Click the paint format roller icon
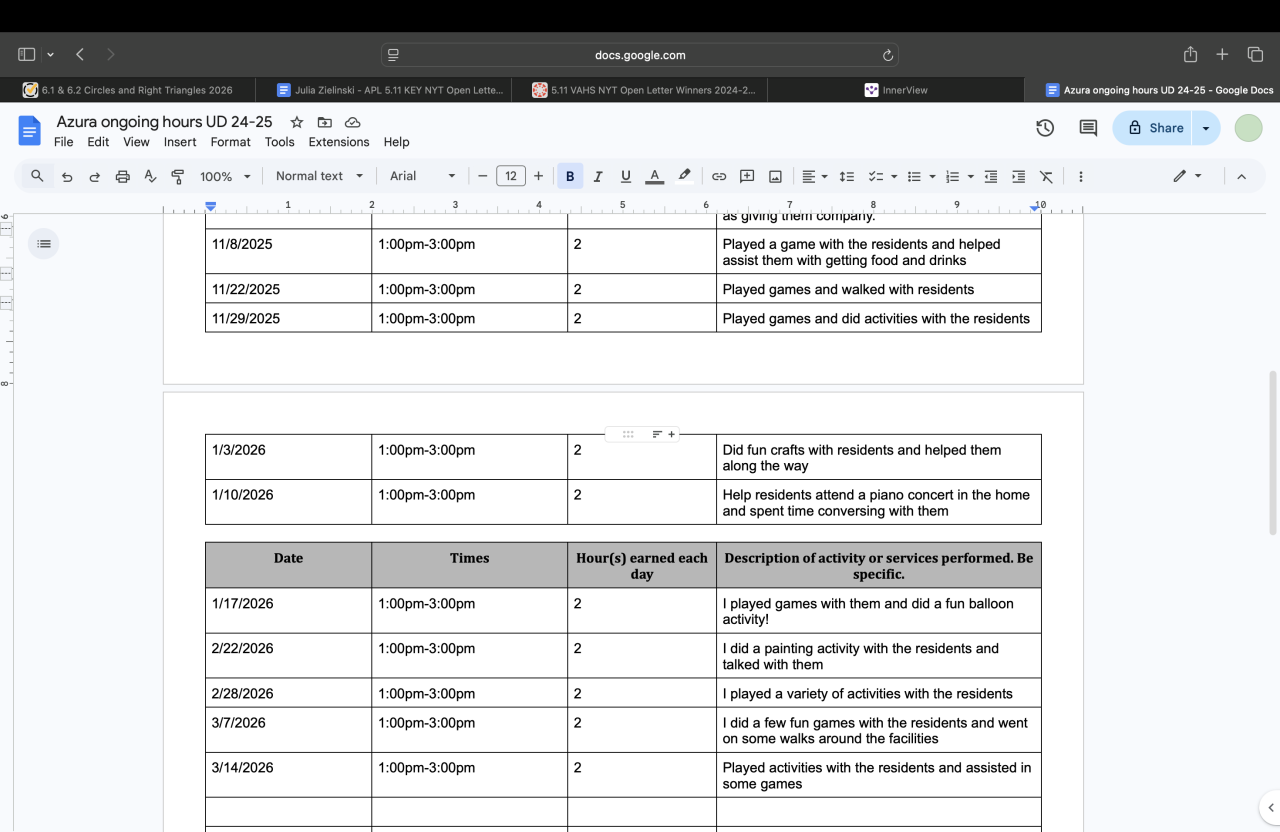1280x832 pixels. point(178,176)
